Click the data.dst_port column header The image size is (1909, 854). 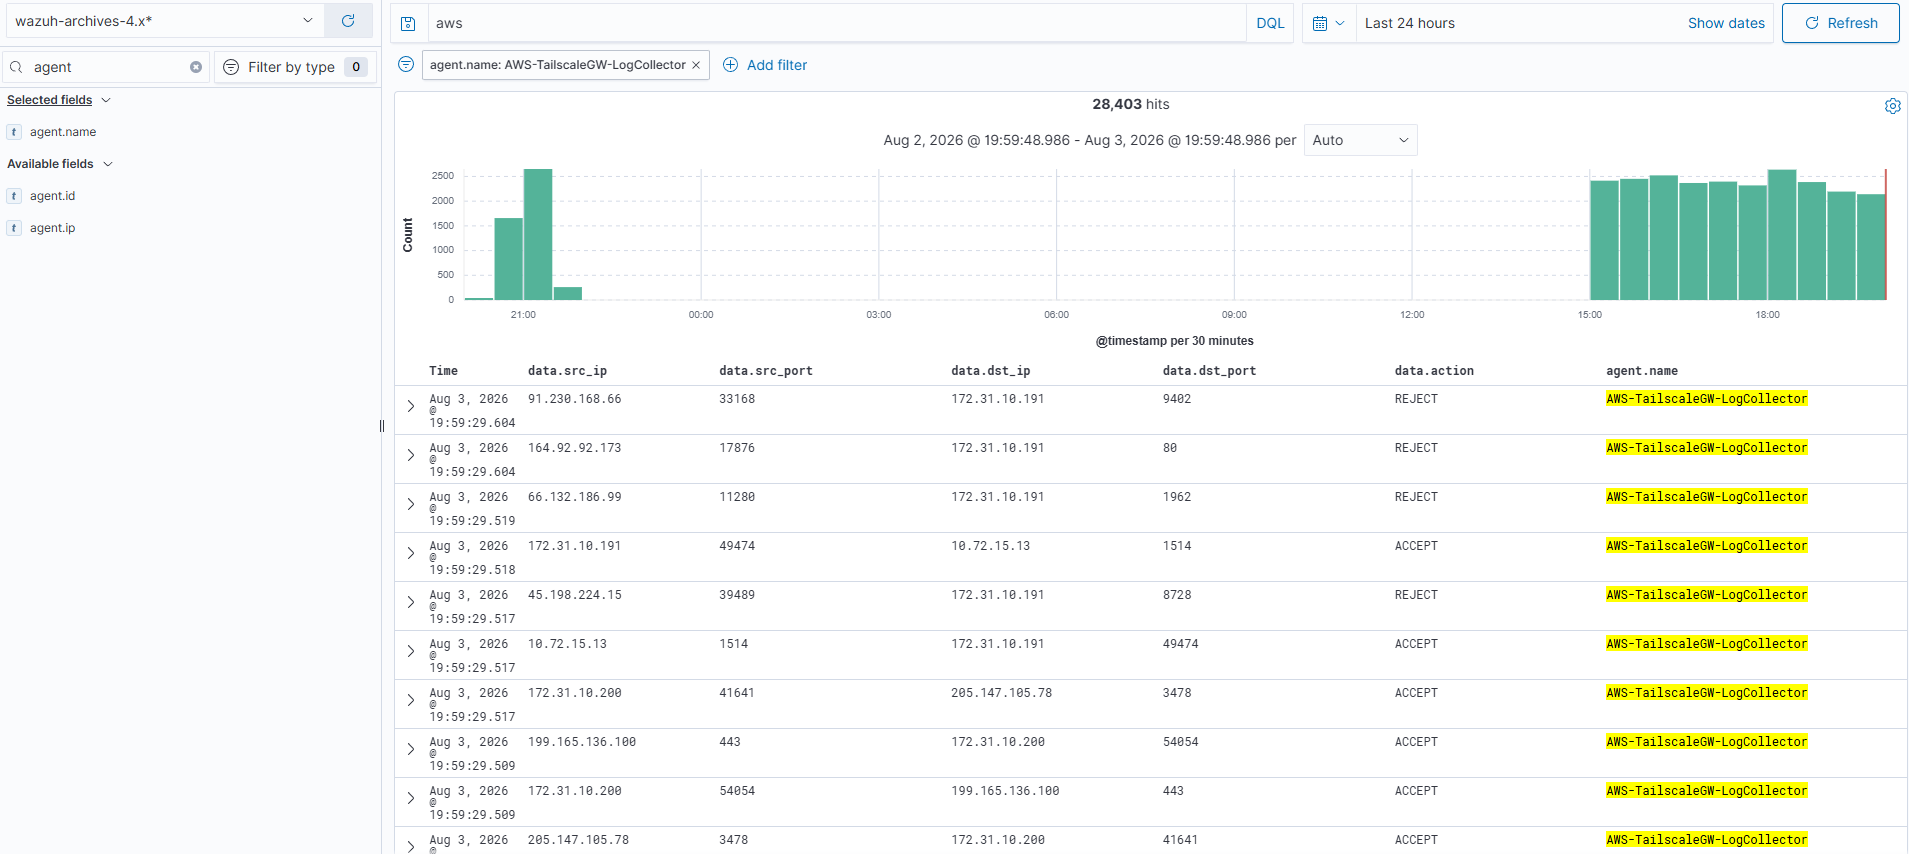(x=1209, y=371)
